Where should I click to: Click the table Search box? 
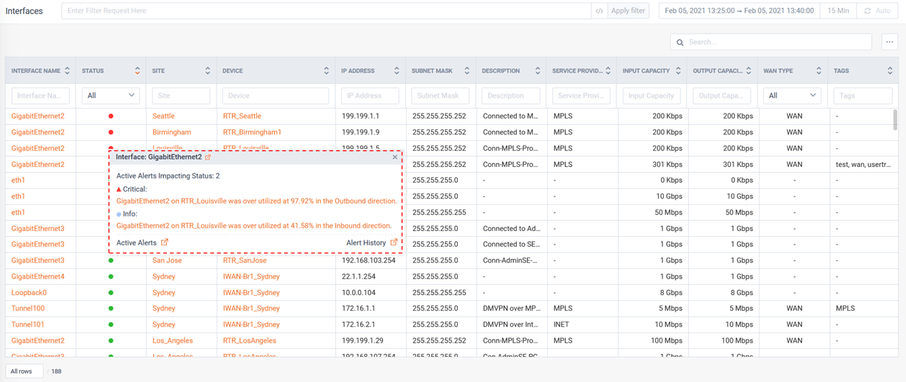[x=771, y=42]
